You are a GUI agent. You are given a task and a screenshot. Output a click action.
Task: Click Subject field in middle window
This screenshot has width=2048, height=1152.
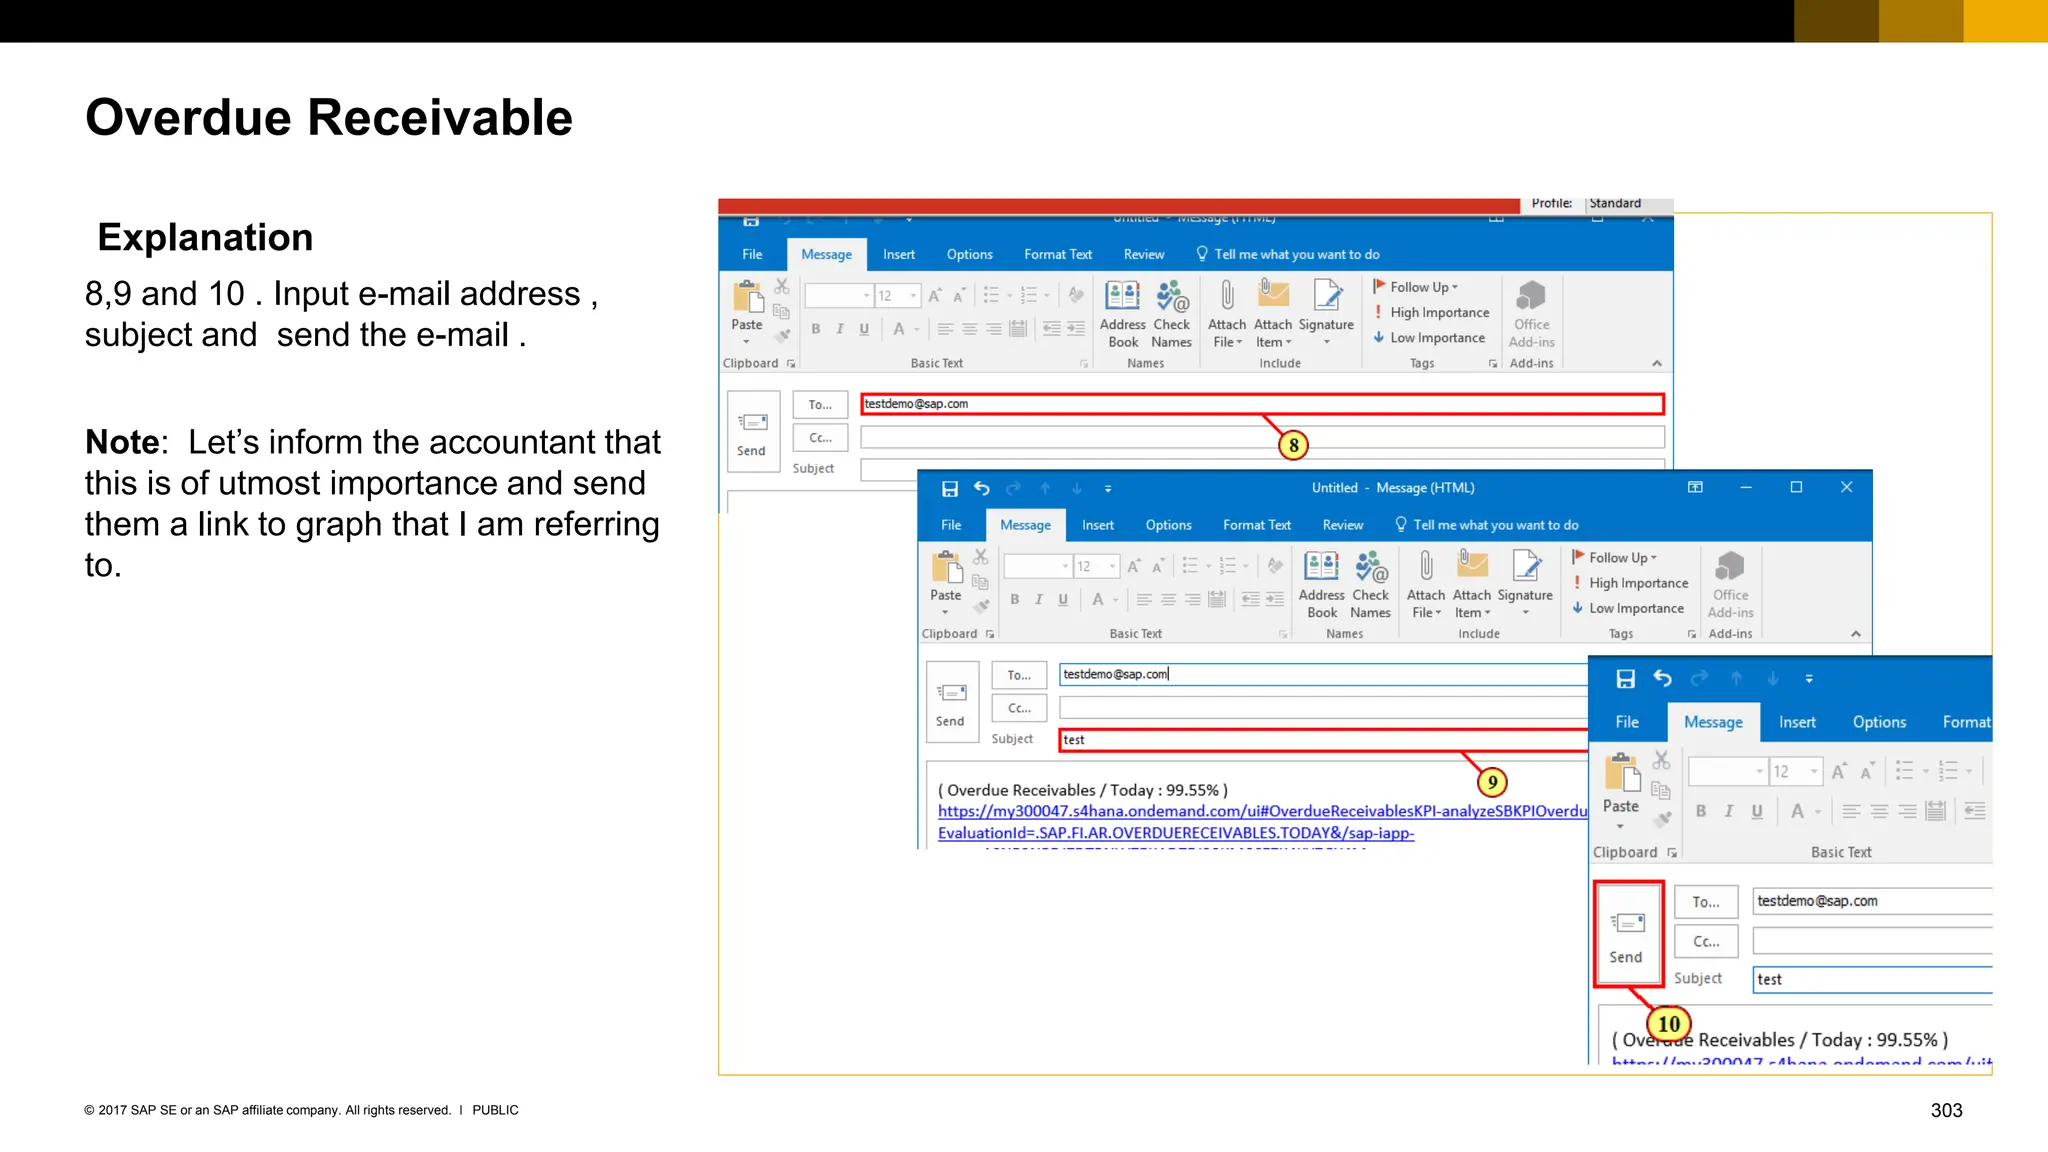[x=1324, y=740]
